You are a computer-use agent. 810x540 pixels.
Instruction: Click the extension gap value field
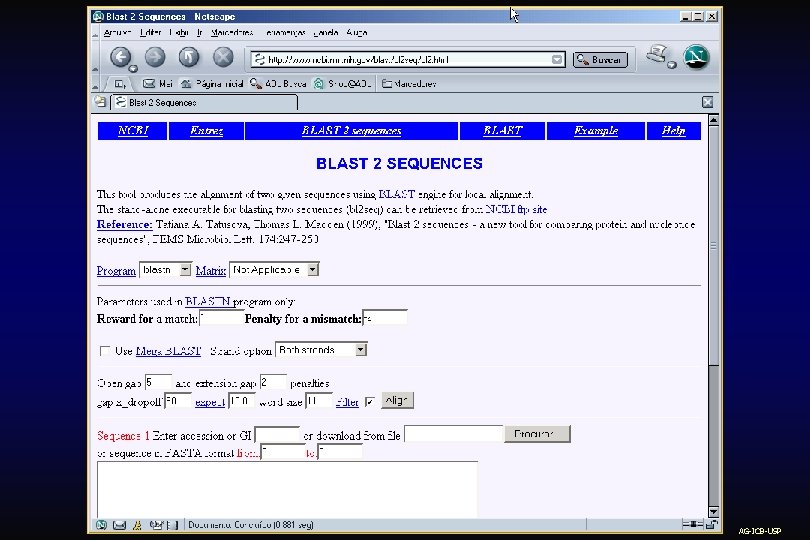coord(273,382)
